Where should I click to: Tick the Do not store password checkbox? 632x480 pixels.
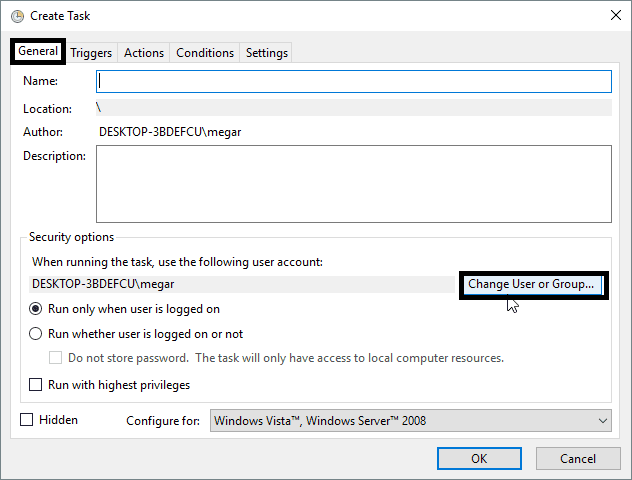point(57,358)
